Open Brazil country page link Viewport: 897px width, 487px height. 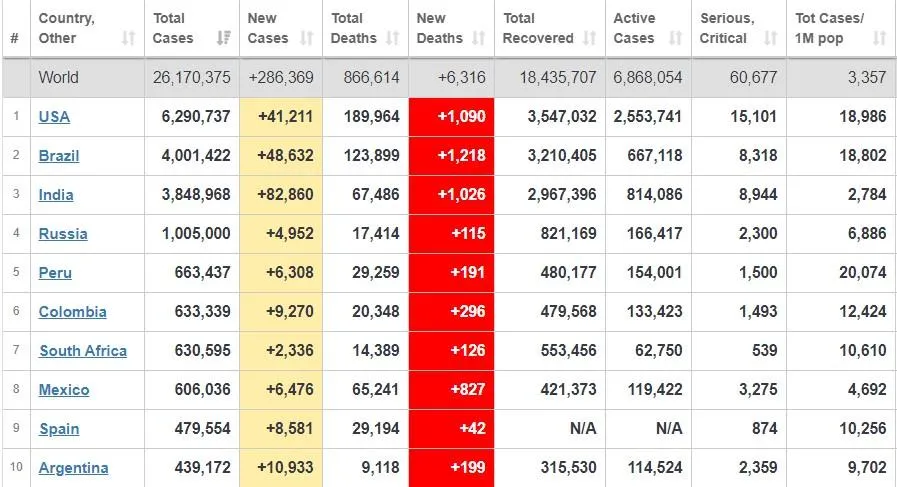click(59, 156)
